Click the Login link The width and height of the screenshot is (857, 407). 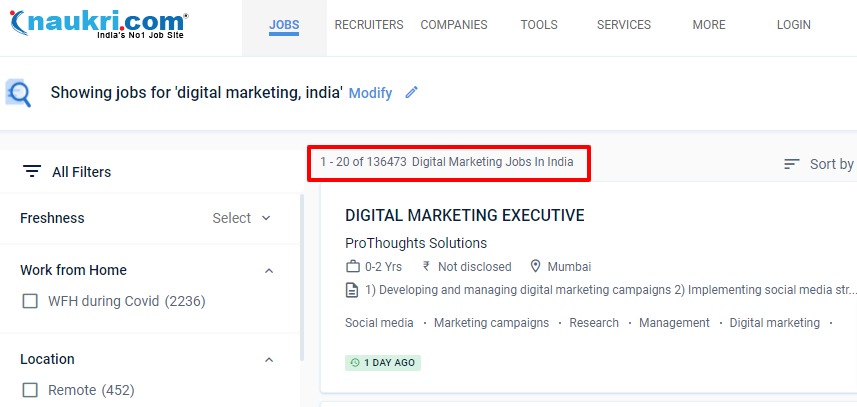click(x=794, y=25)
